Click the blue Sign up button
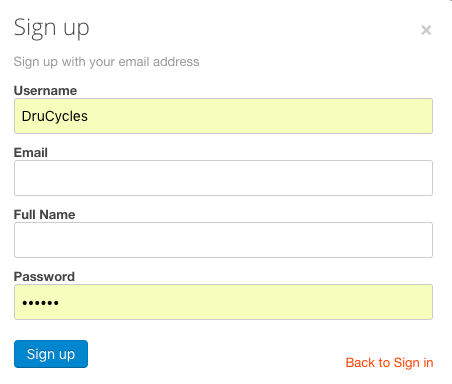The width and height of the screenshot is (452, 384). pyautogui.click(x=51, y=354)
